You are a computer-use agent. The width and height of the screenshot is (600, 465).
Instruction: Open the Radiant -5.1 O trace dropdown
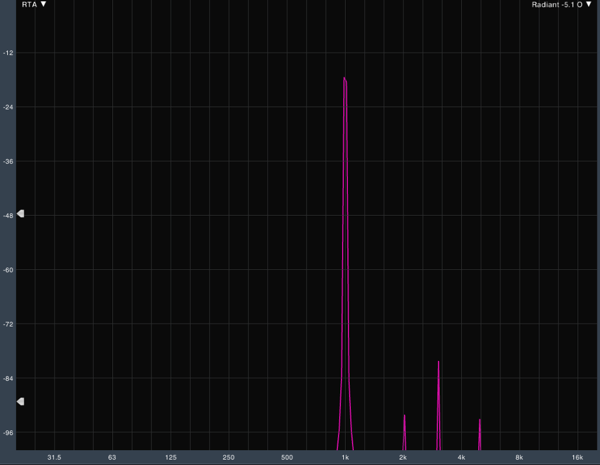589,4
